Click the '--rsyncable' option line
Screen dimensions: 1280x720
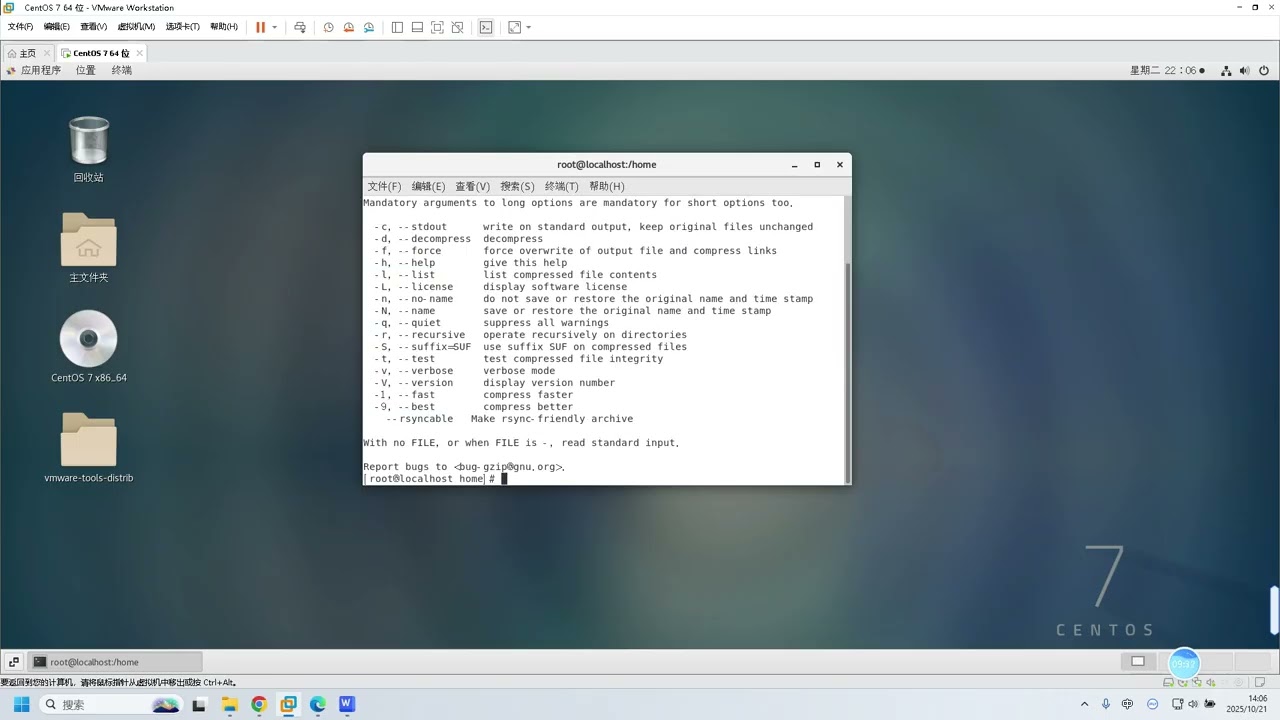click(x=509, y=419)
